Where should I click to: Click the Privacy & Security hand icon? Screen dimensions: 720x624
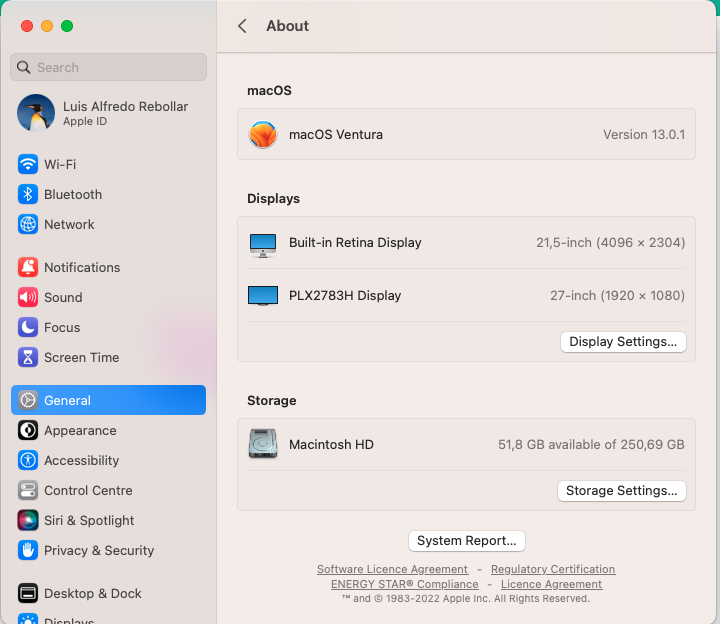click(x=28, y=550)
